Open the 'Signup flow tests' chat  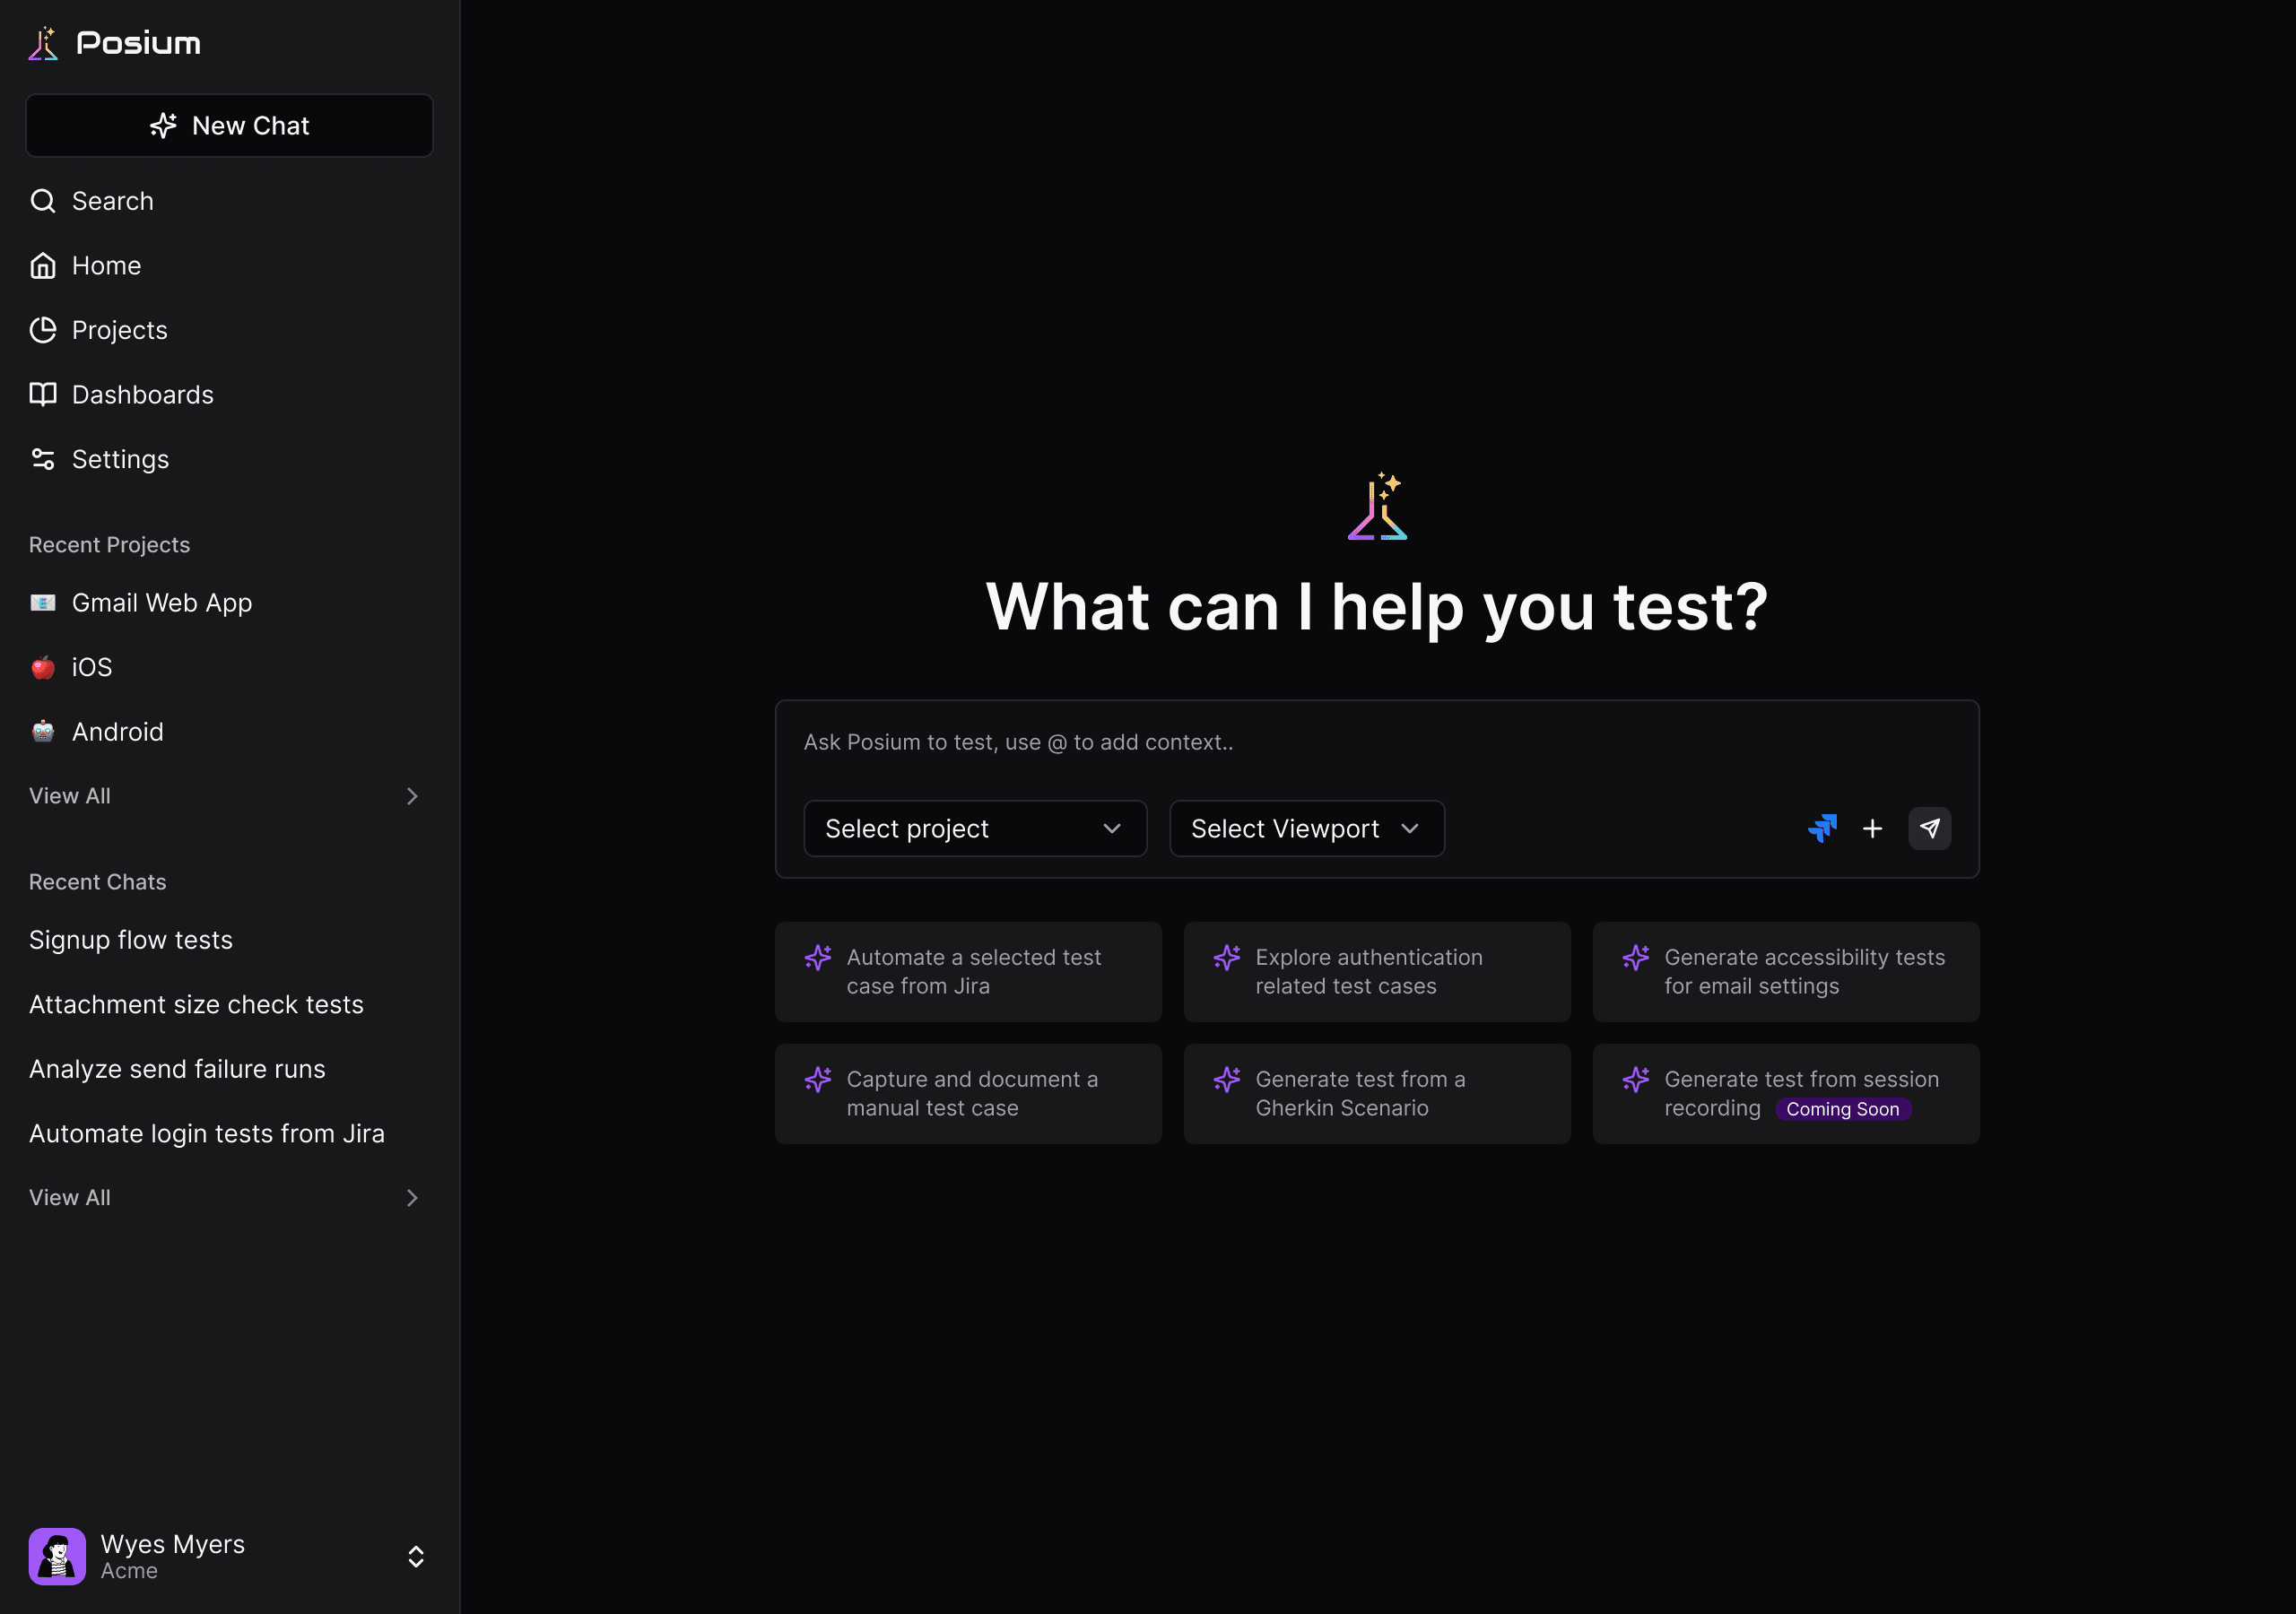point(130,939)
